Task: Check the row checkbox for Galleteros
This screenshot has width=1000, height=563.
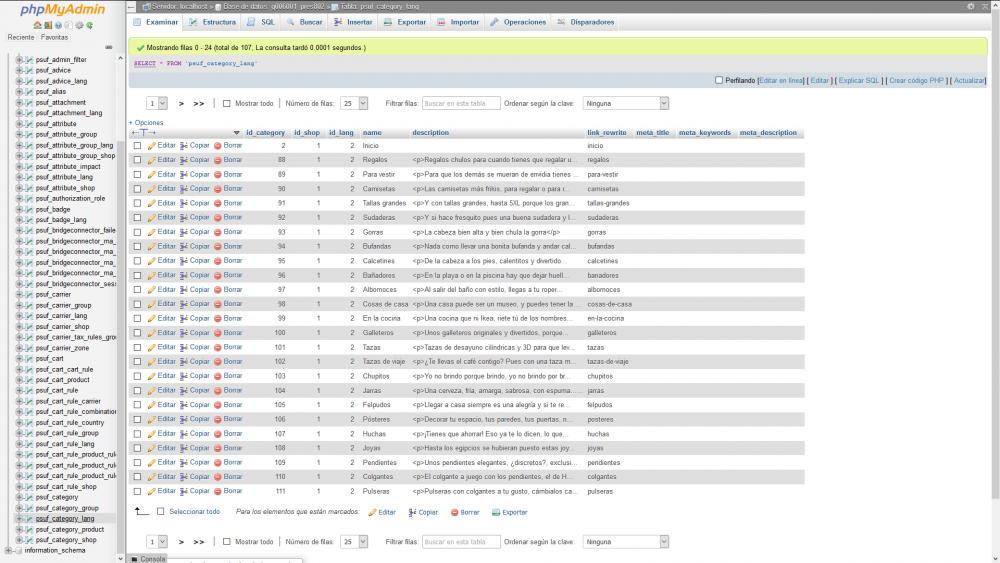Action: tap(137, 333)
